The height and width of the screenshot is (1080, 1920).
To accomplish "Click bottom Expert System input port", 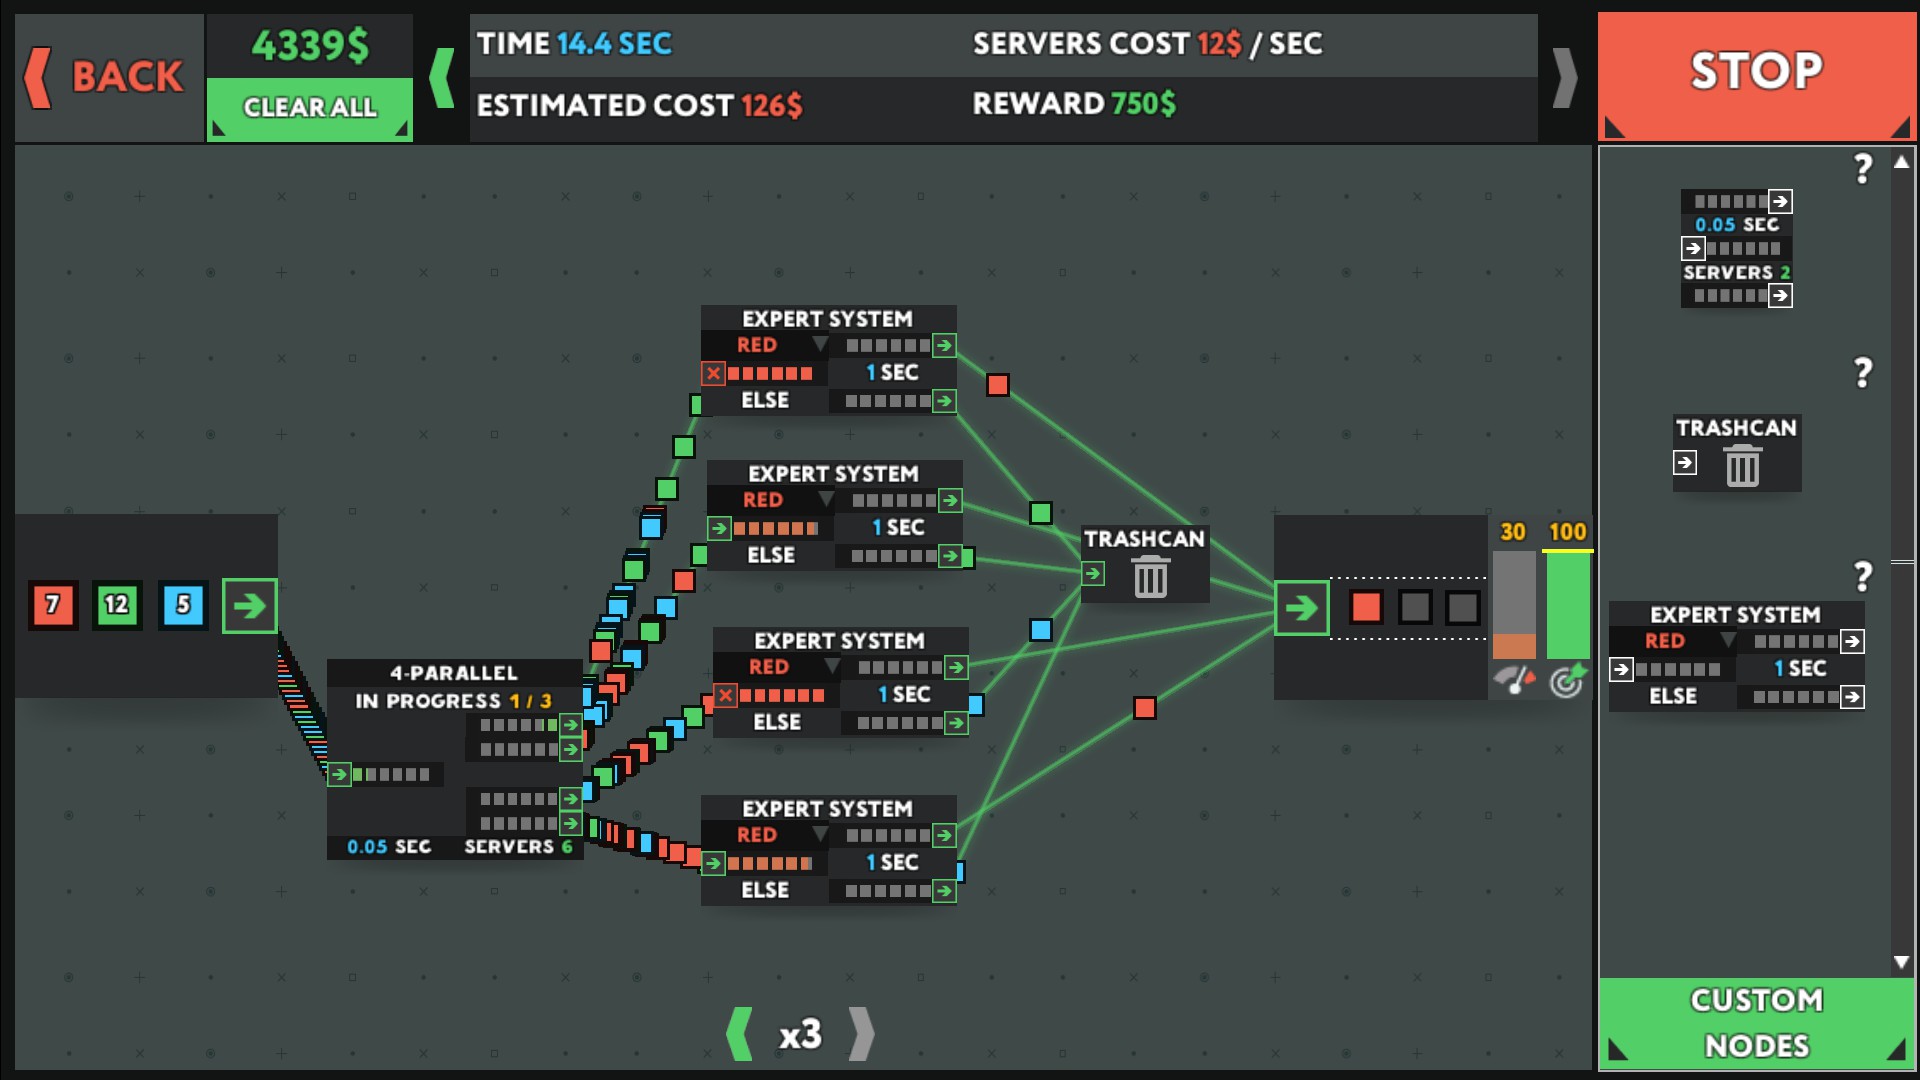I will pos(713,863).
